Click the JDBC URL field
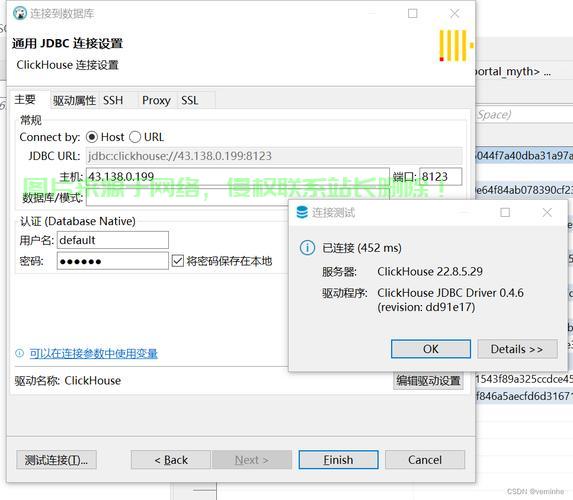 pyautogui.click(x=274, y=156)
